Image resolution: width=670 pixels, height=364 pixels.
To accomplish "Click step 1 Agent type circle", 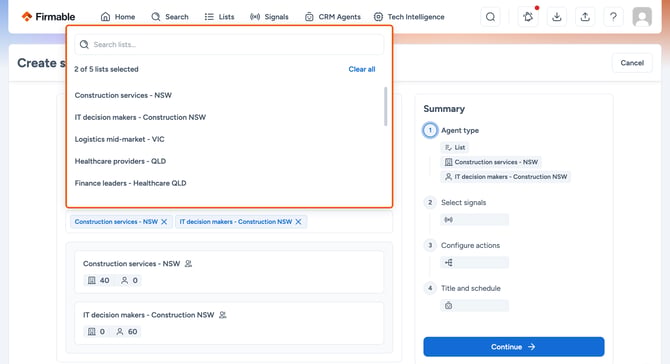I will point(430,130).
